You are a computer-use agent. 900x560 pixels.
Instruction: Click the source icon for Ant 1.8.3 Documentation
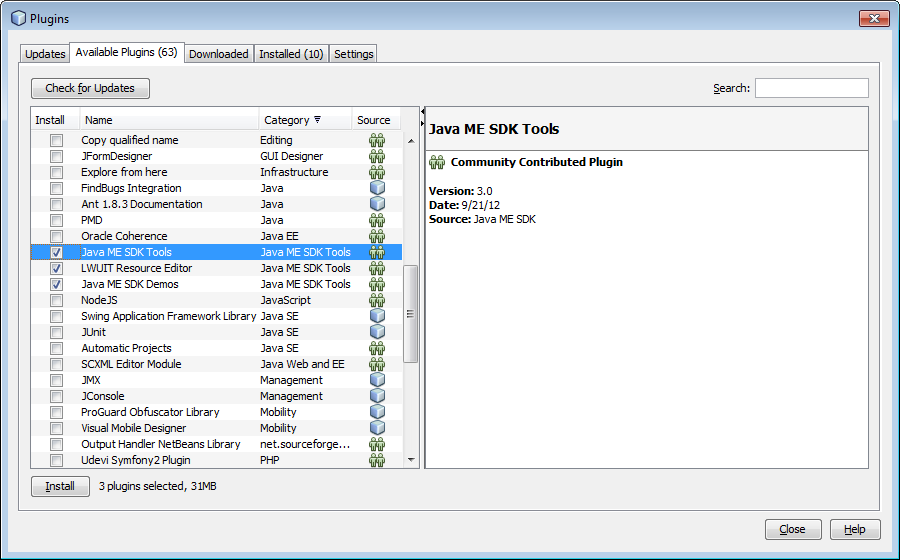[x=377, y=204]
